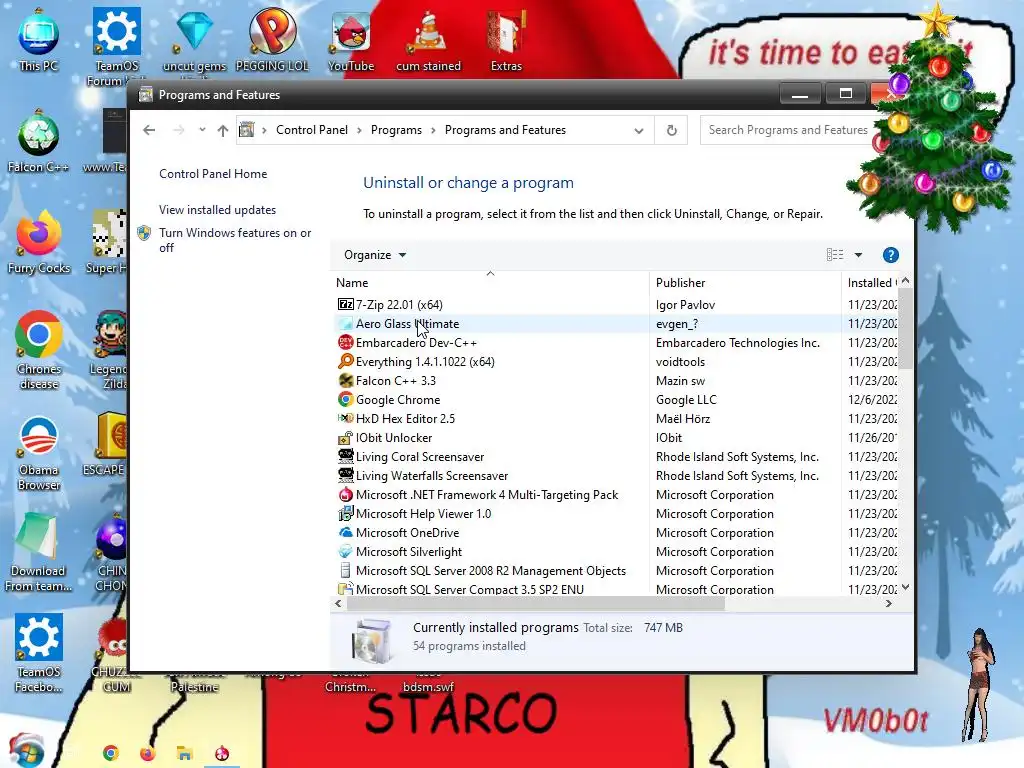Open the Windows Start button
This screenshot has height=768, width=1024.
[x=27, y=751]
